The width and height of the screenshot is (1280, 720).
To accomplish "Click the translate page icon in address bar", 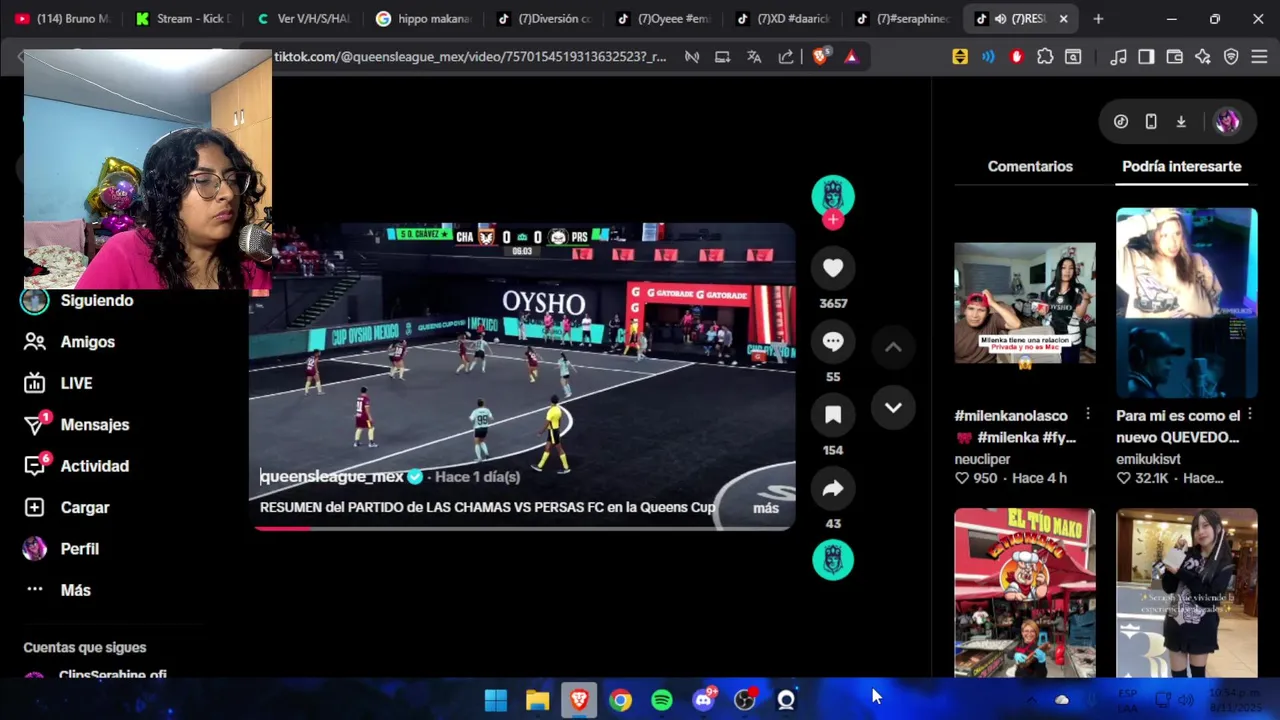I will click(x=754, y=57).
